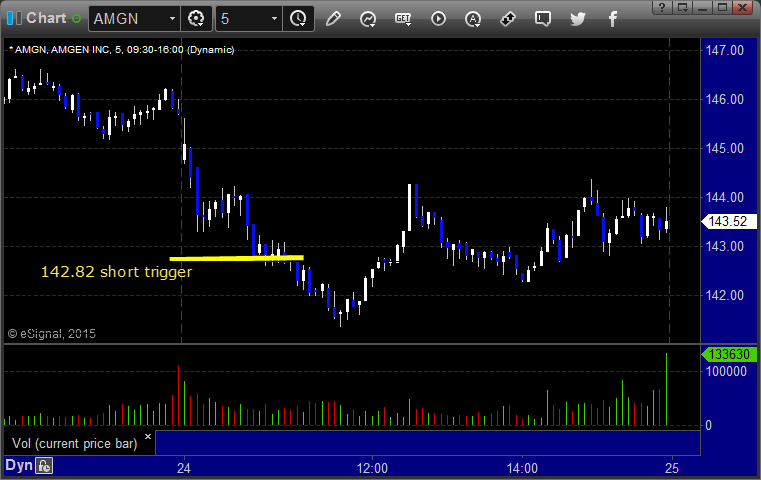Image resolution: width=761 pixels, height=480 pixels.
Task: Click the 12:00 time axis label
Action: (372, 468)
